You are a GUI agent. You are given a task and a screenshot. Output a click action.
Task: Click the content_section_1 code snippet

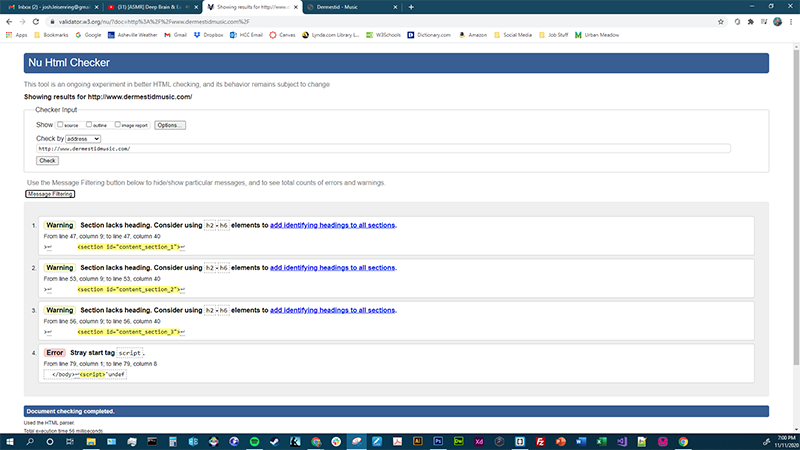click(x=129, y=247)
